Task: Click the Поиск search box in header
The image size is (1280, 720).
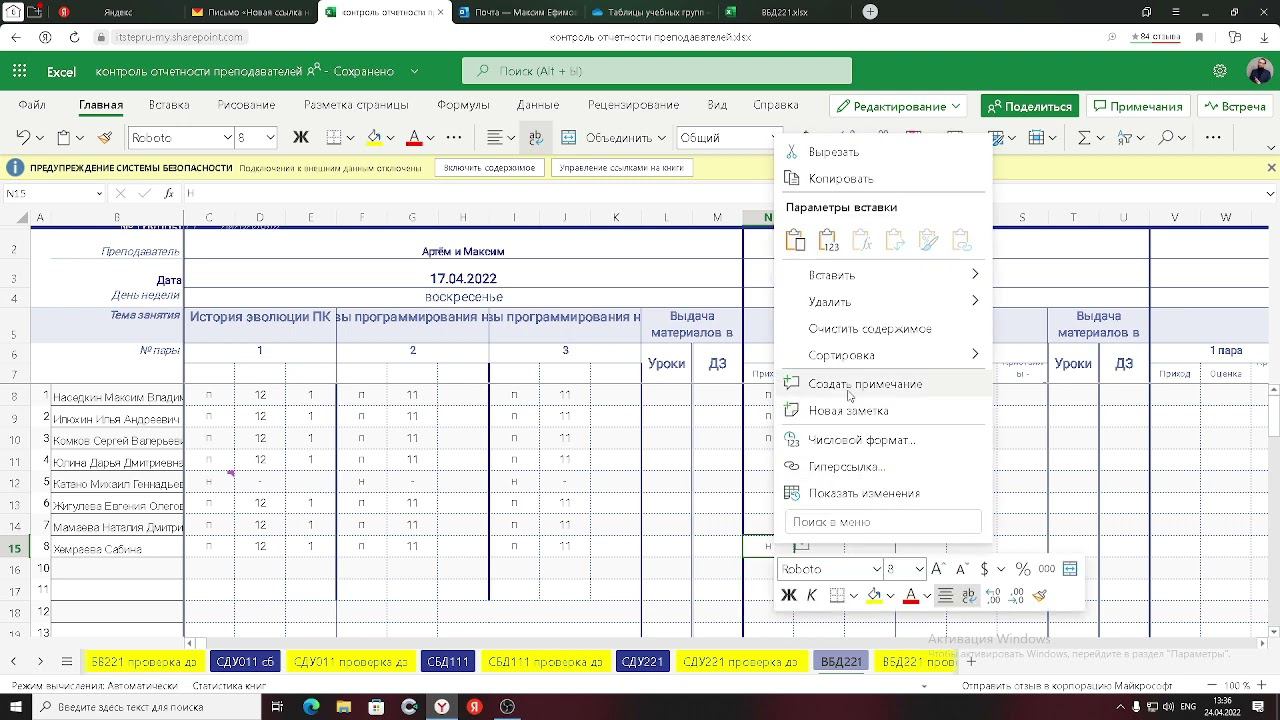Action: pyautogui.click(x=657, y=71)
